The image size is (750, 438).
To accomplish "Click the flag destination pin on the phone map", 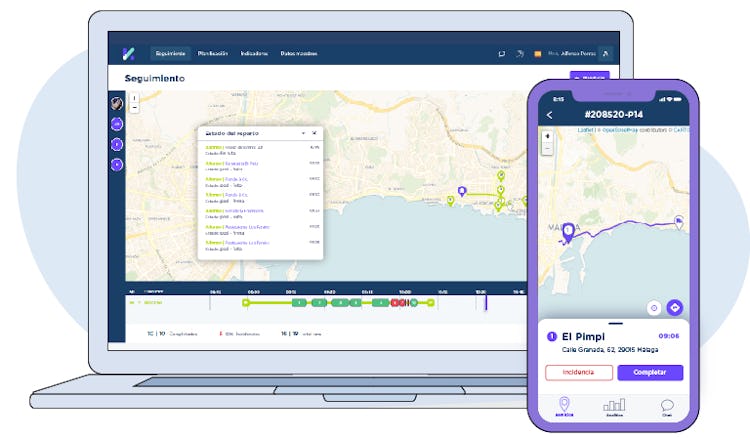I will (679, 222).
